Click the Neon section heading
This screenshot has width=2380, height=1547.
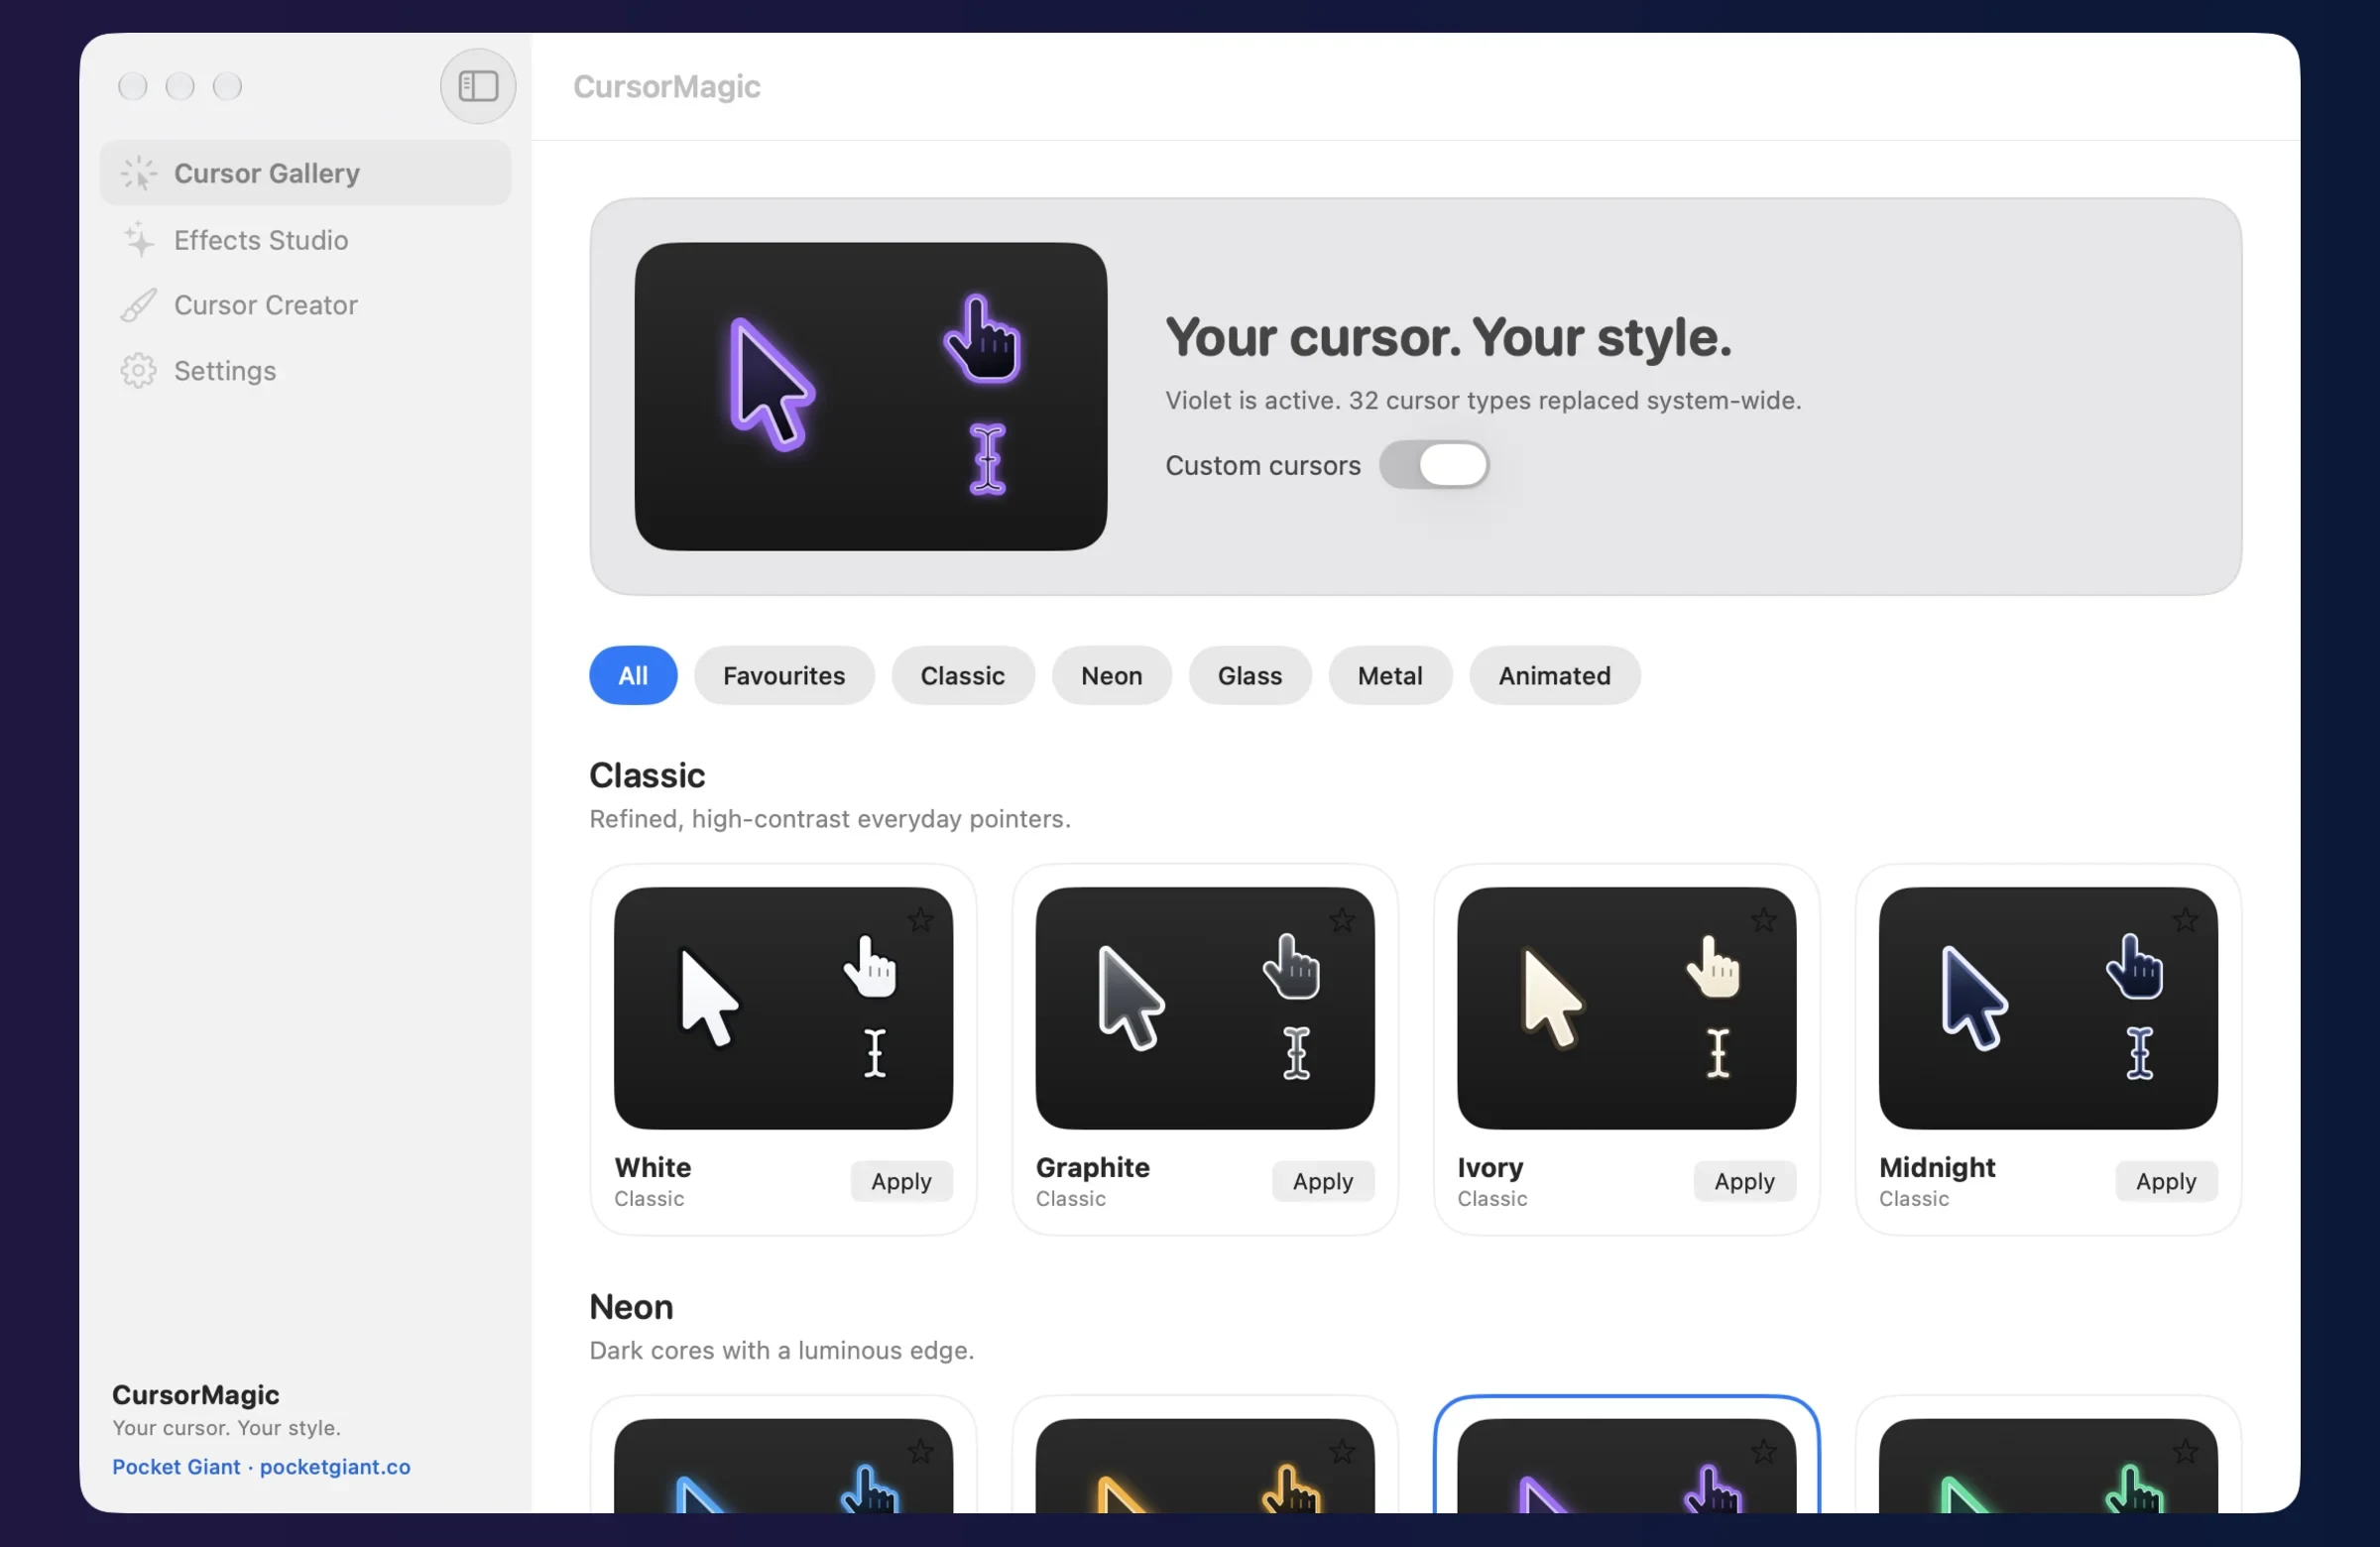631,1307
